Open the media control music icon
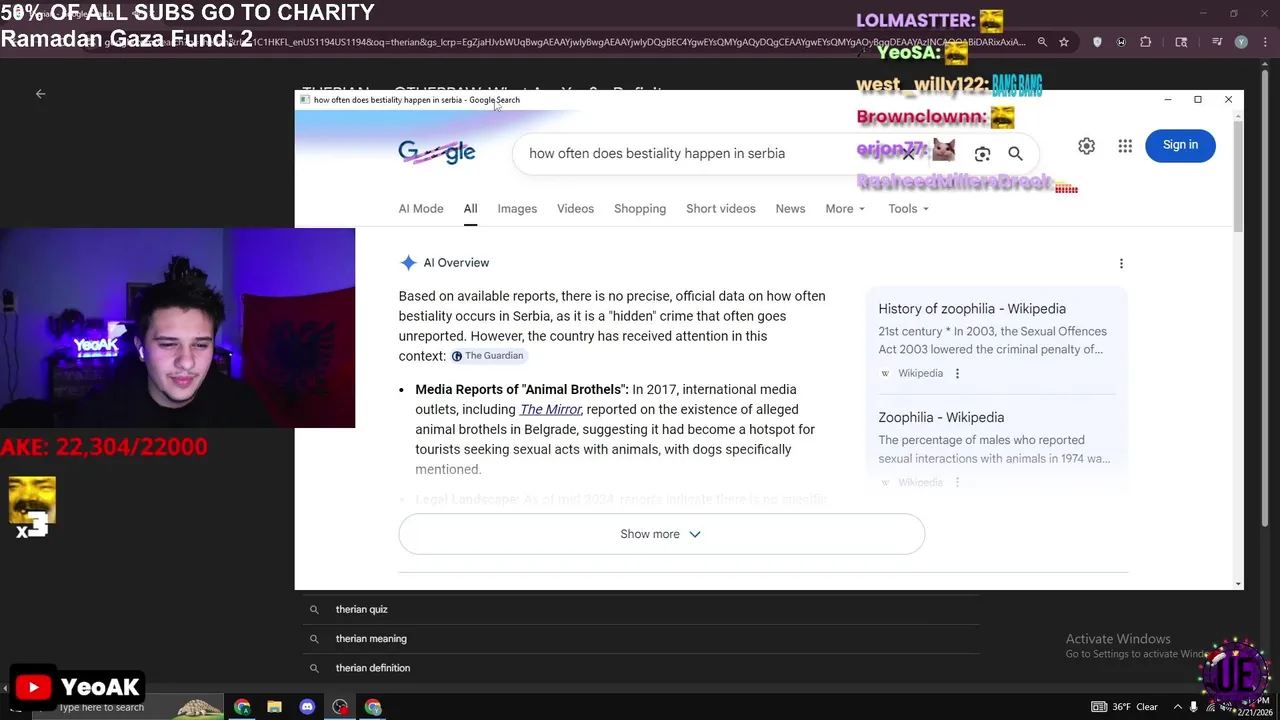This screenshot has height=720, width=1280. (1217, 42)
